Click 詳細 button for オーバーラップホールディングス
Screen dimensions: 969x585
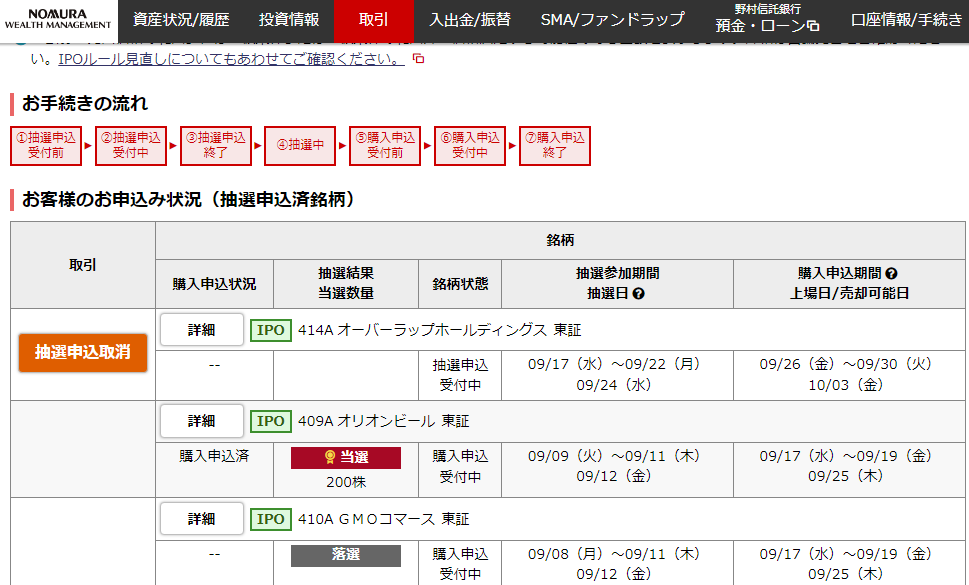point(202,330)
